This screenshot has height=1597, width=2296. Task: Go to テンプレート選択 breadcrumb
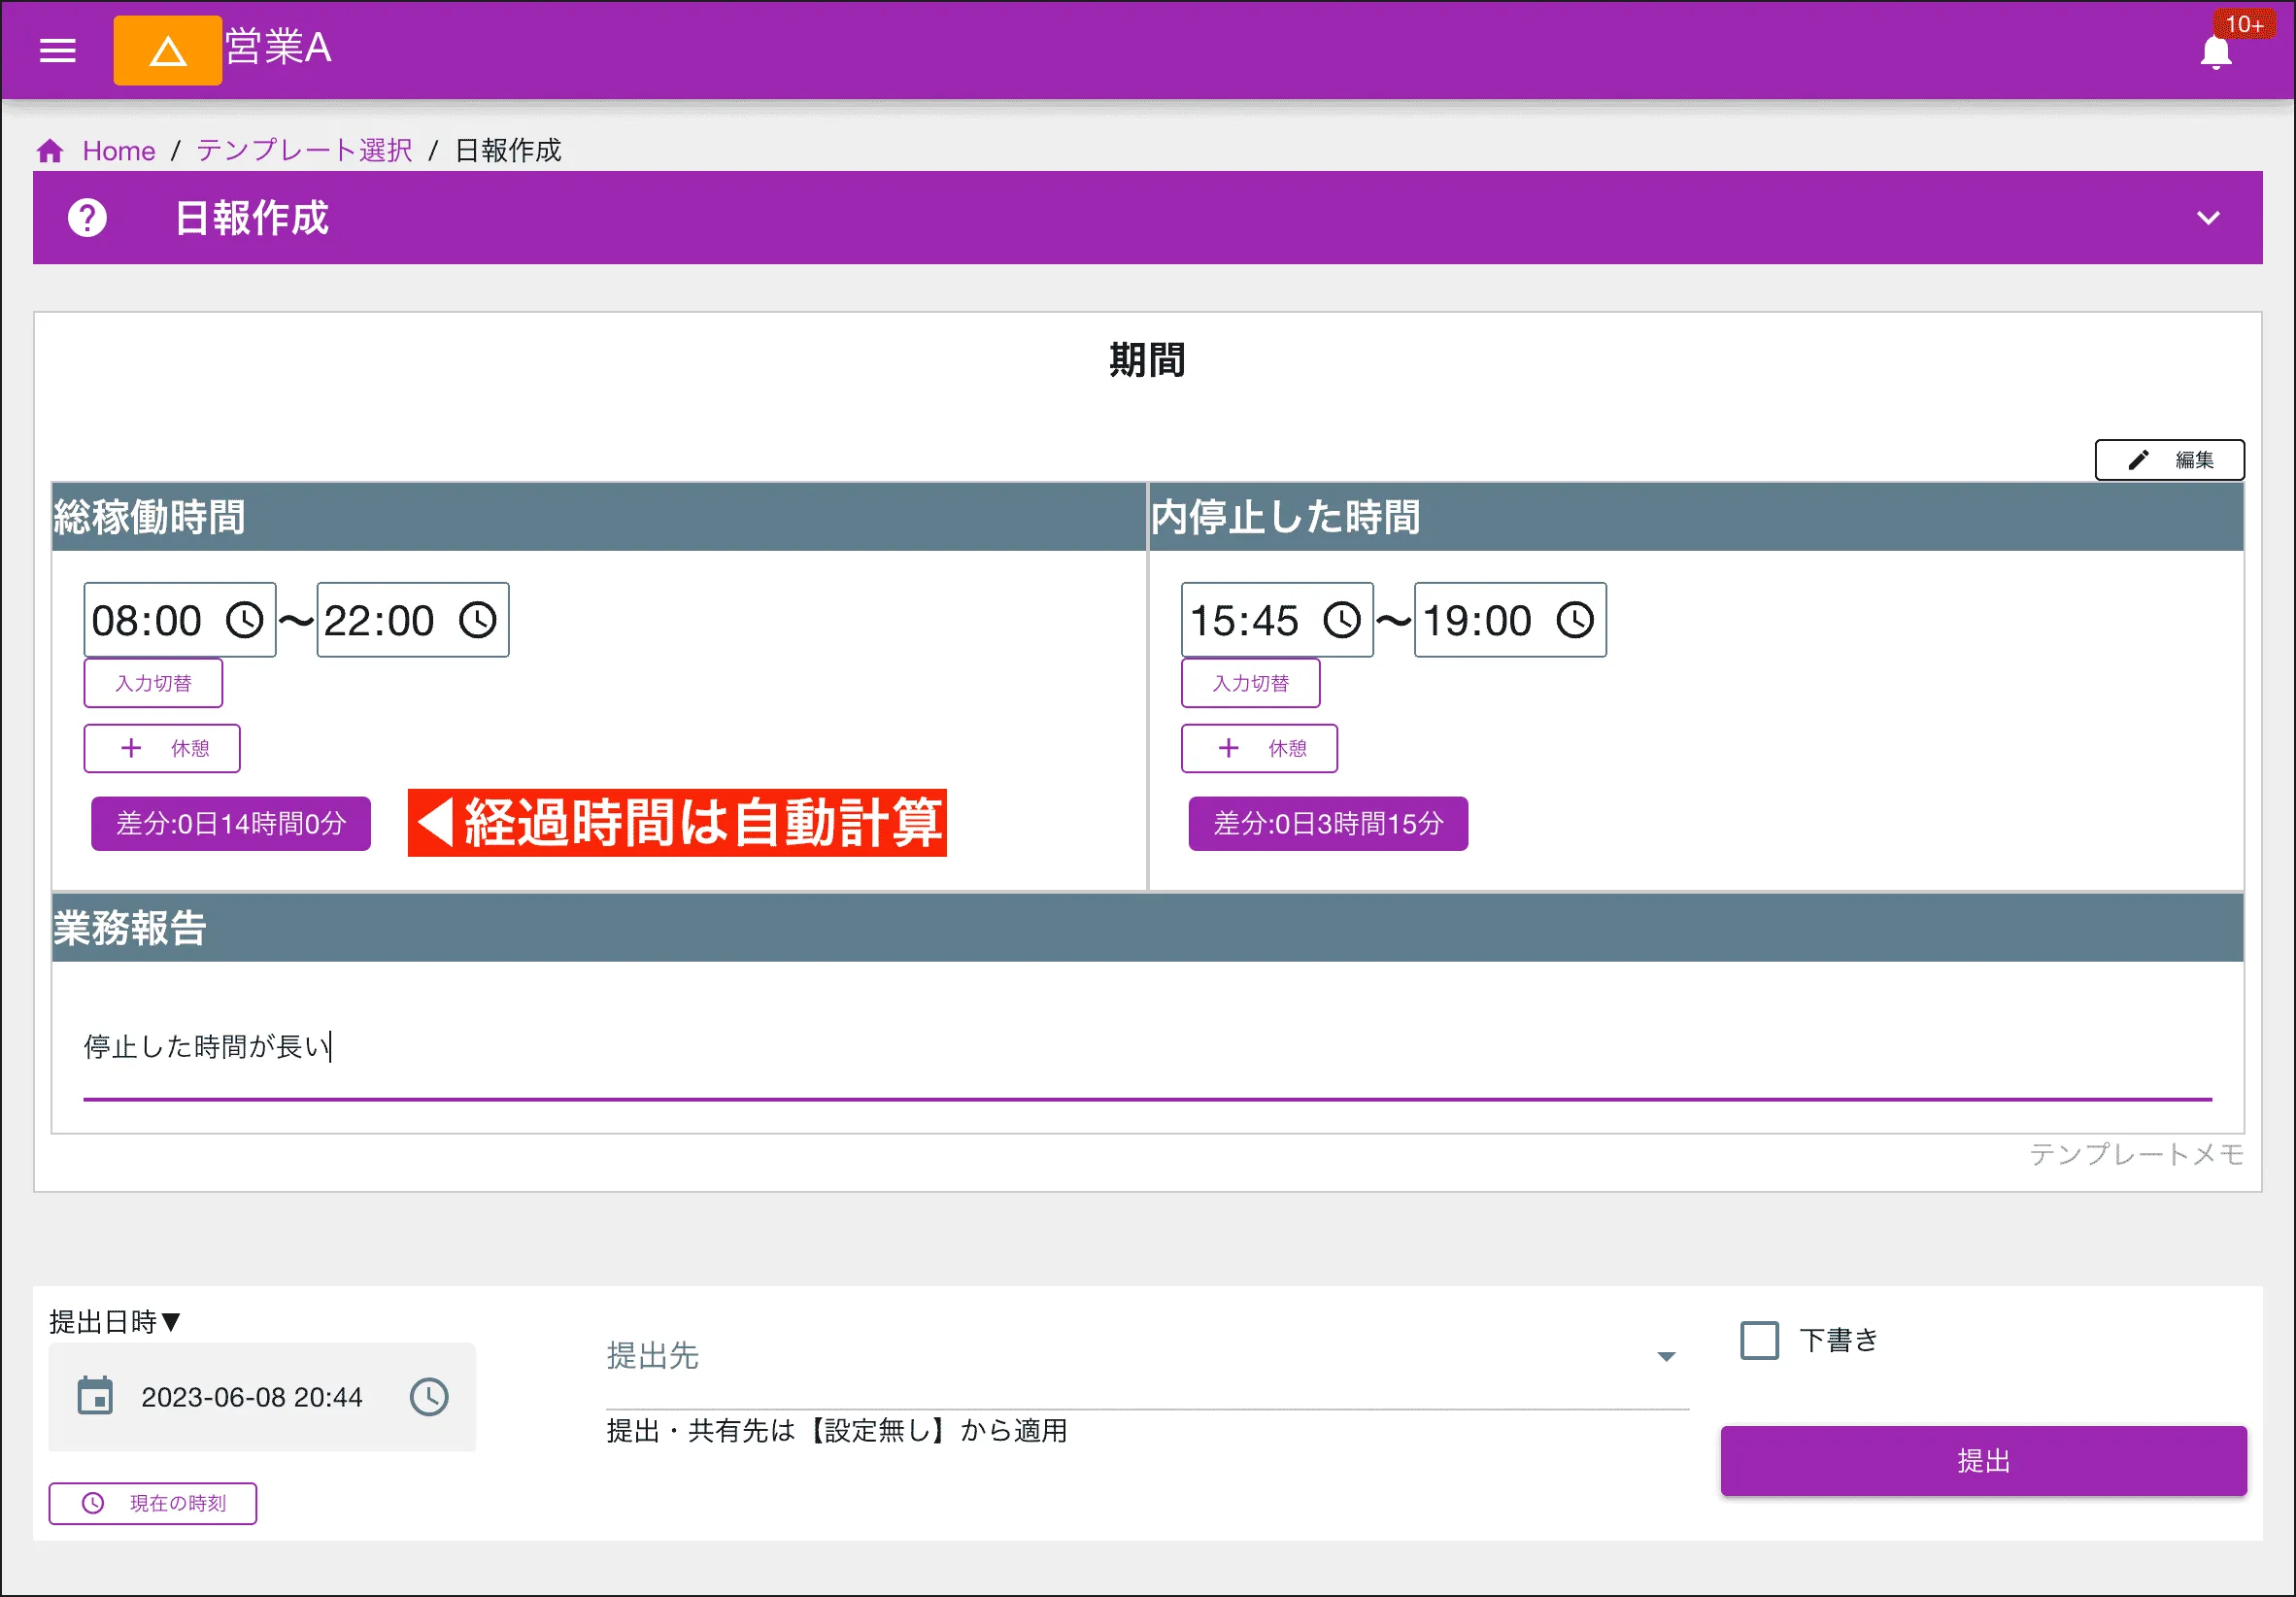pyautogui.click(x=304, y=151)
